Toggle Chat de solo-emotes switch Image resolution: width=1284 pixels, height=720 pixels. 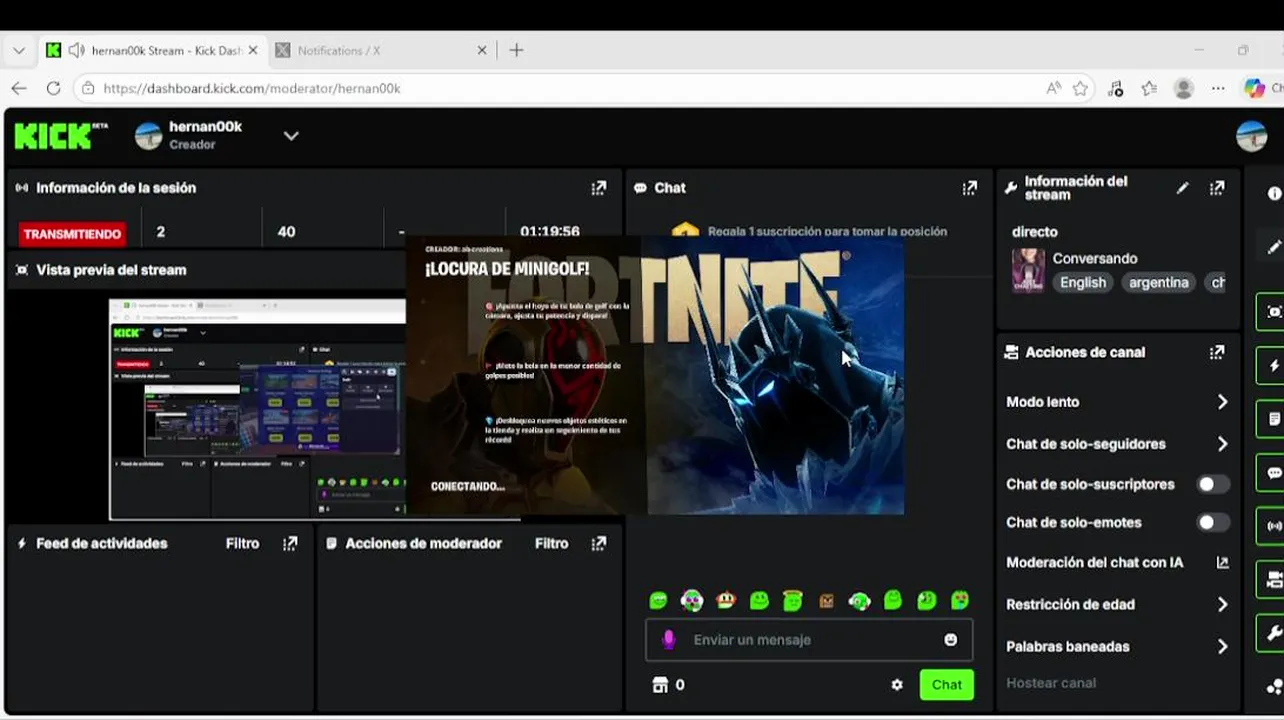pyautogui.click(x=1213, y=522)
